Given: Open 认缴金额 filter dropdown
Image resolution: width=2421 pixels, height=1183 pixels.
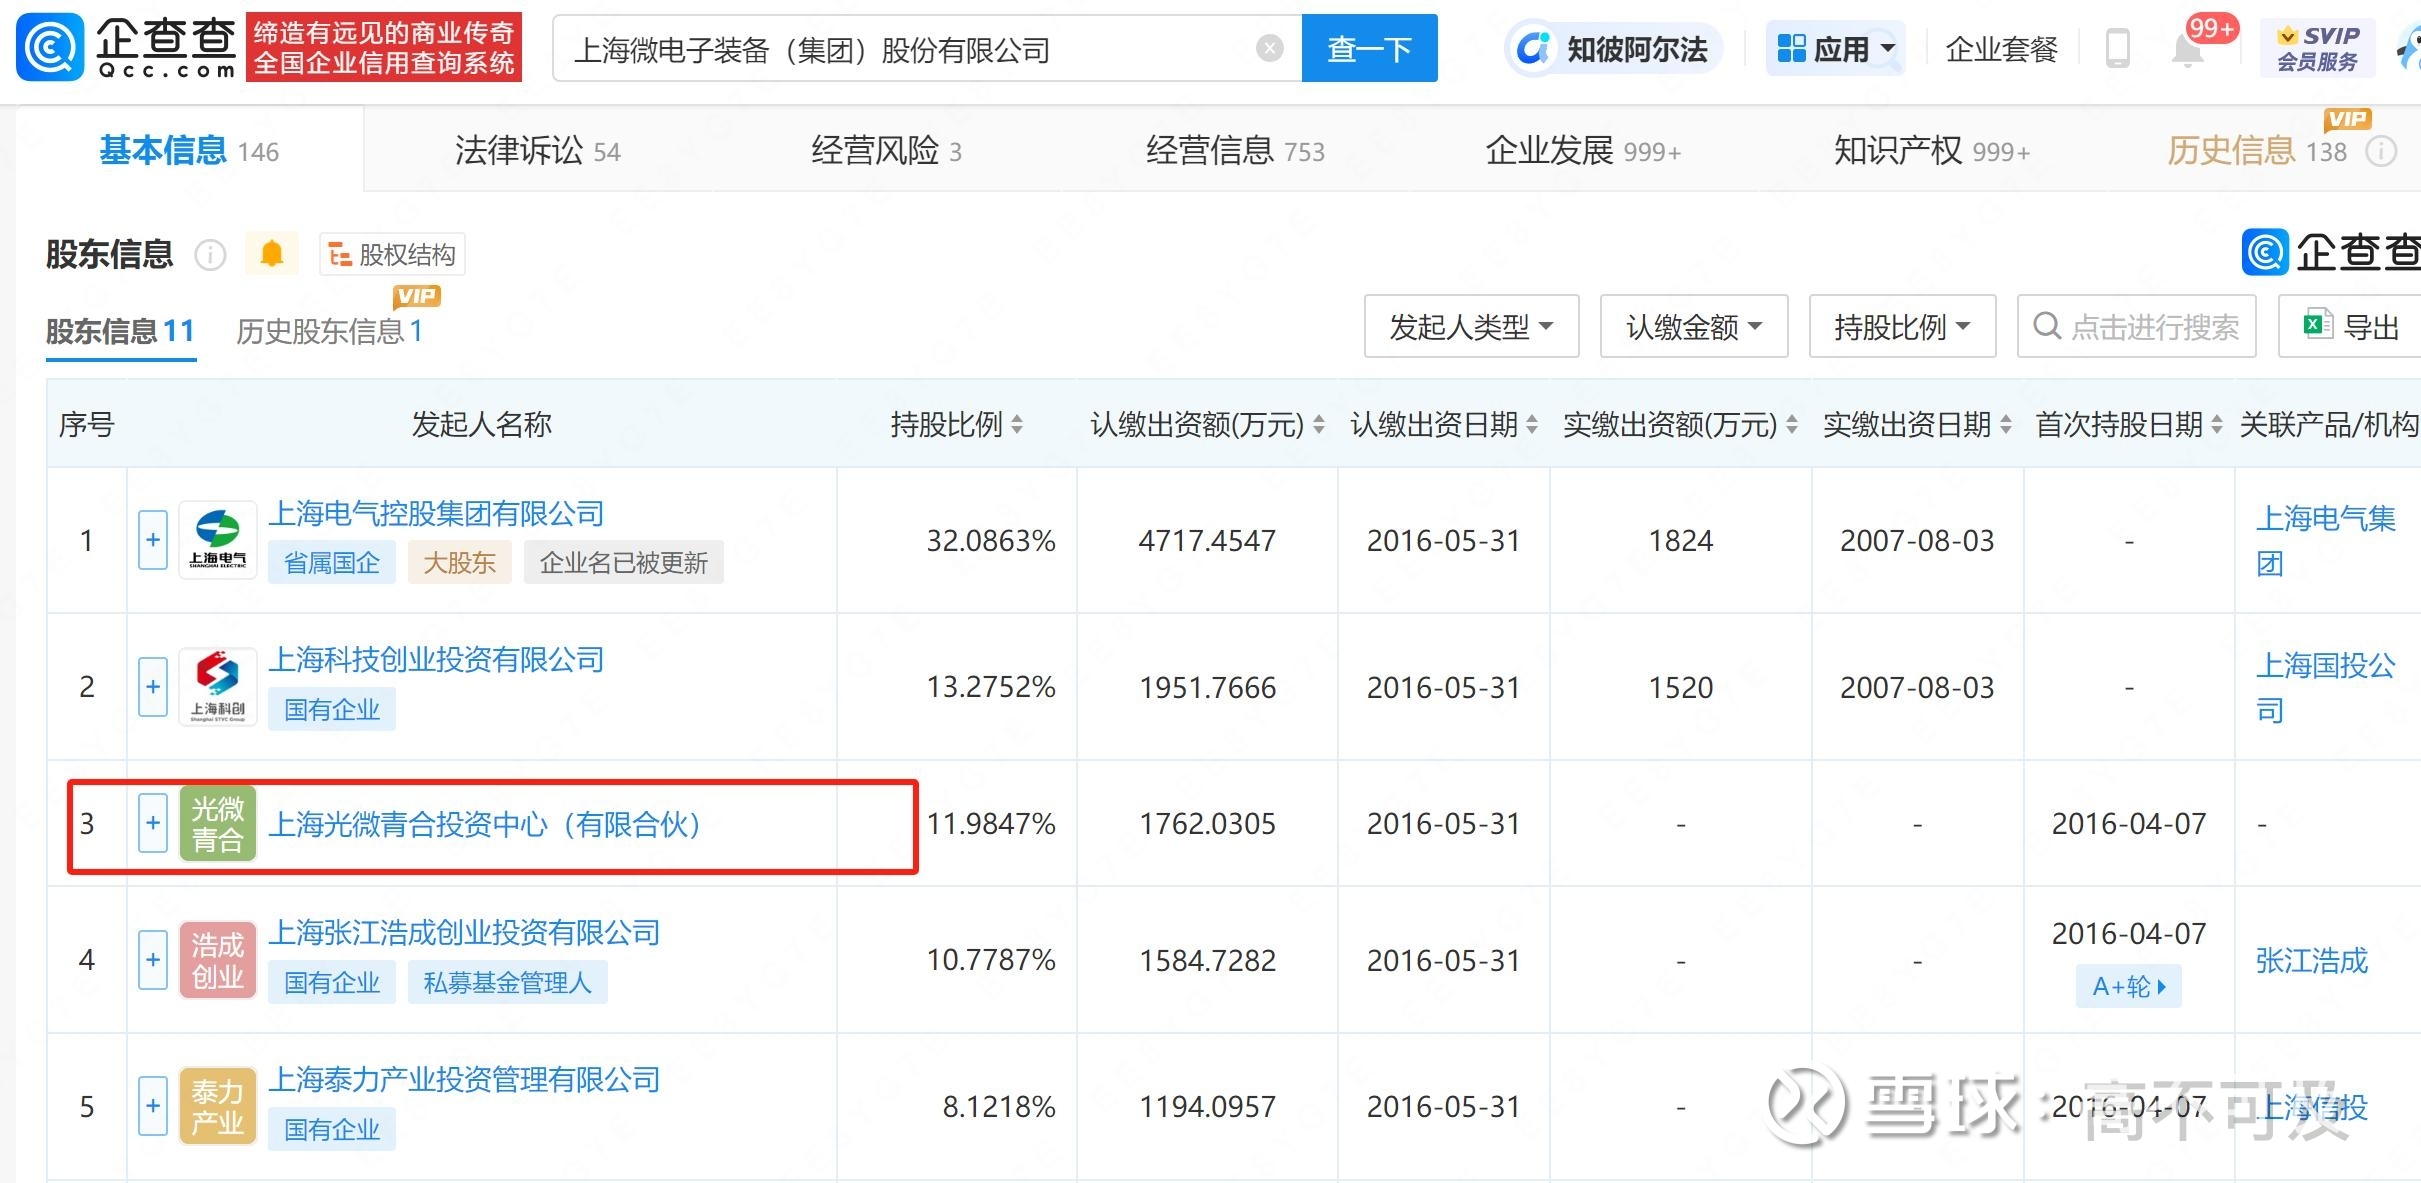Looking at the screenshot, I should pos(1694,326).
